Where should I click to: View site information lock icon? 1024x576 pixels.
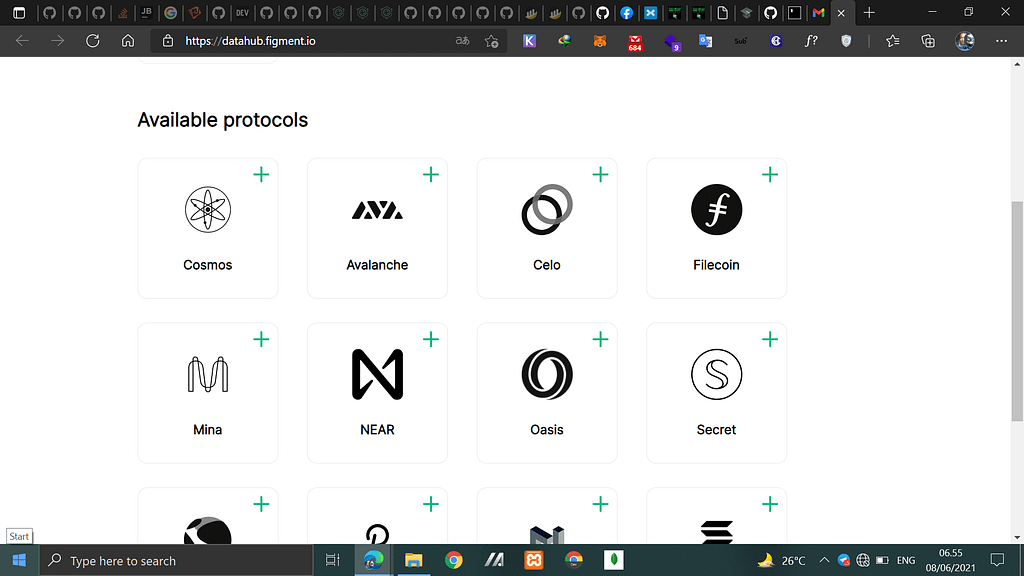(x=168, y=40)
